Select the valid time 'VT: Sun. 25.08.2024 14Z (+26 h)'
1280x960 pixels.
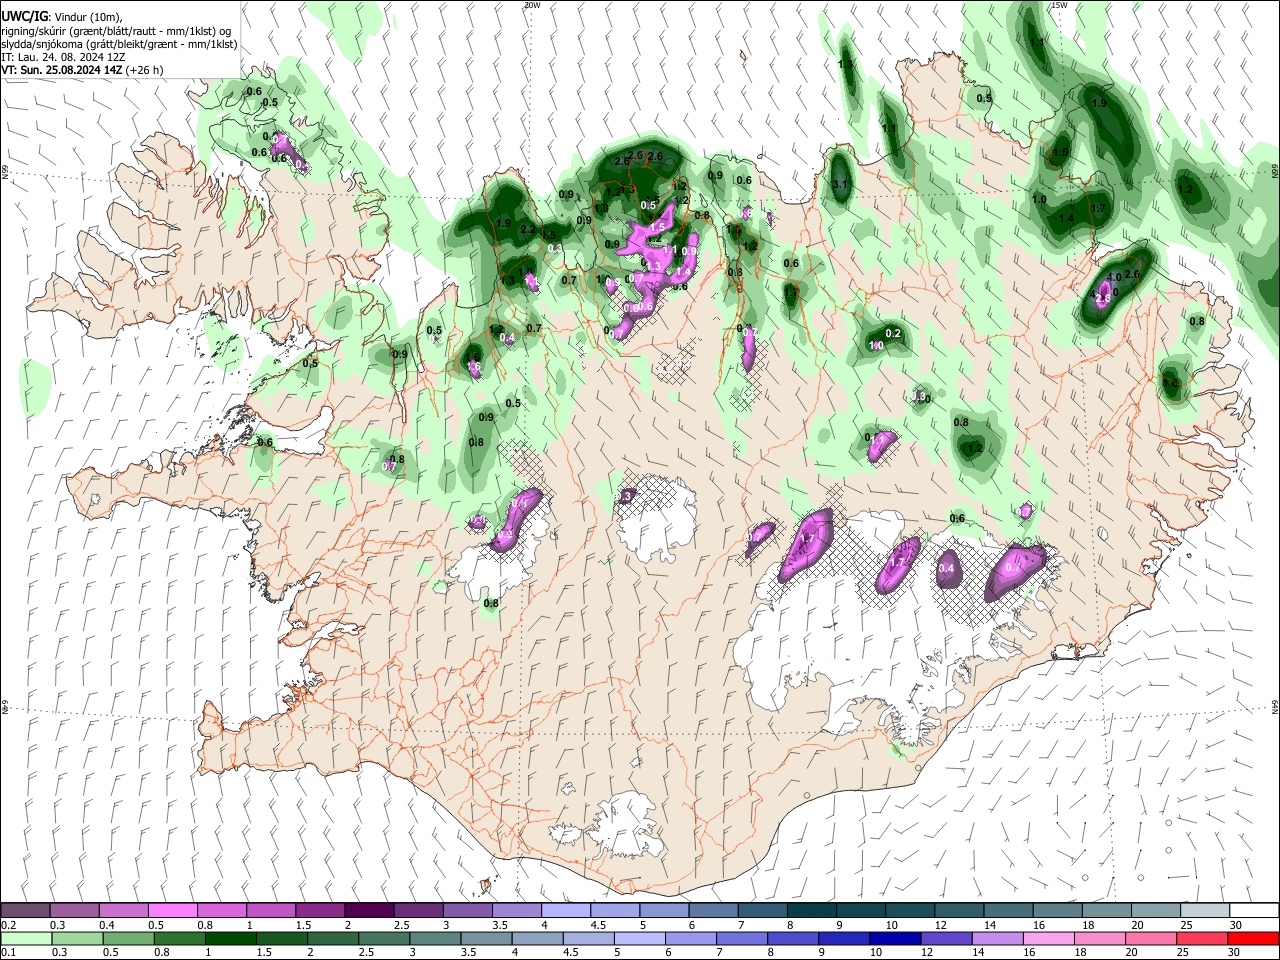coord(82,70)
